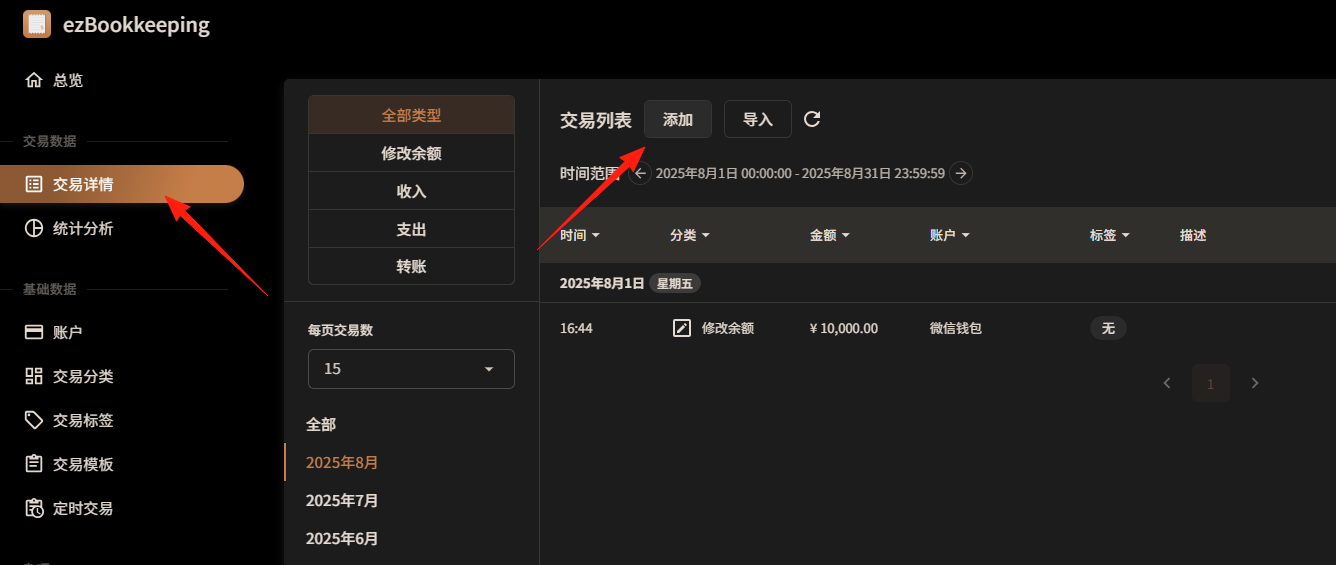Click the 2025年8月1日 date group header

point(602,283)
